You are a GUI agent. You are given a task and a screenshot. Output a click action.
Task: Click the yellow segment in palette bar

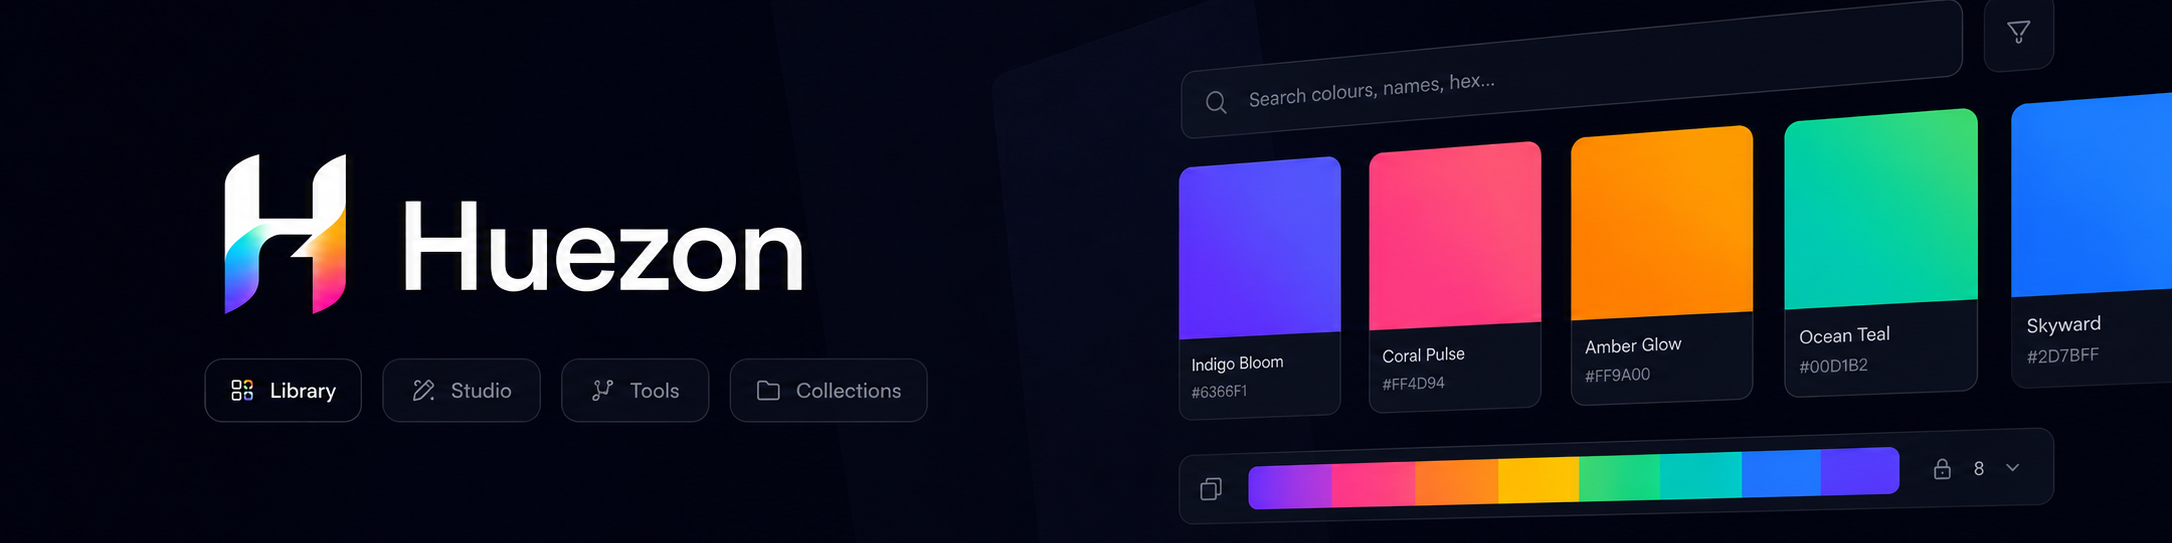click(1538, 479)
